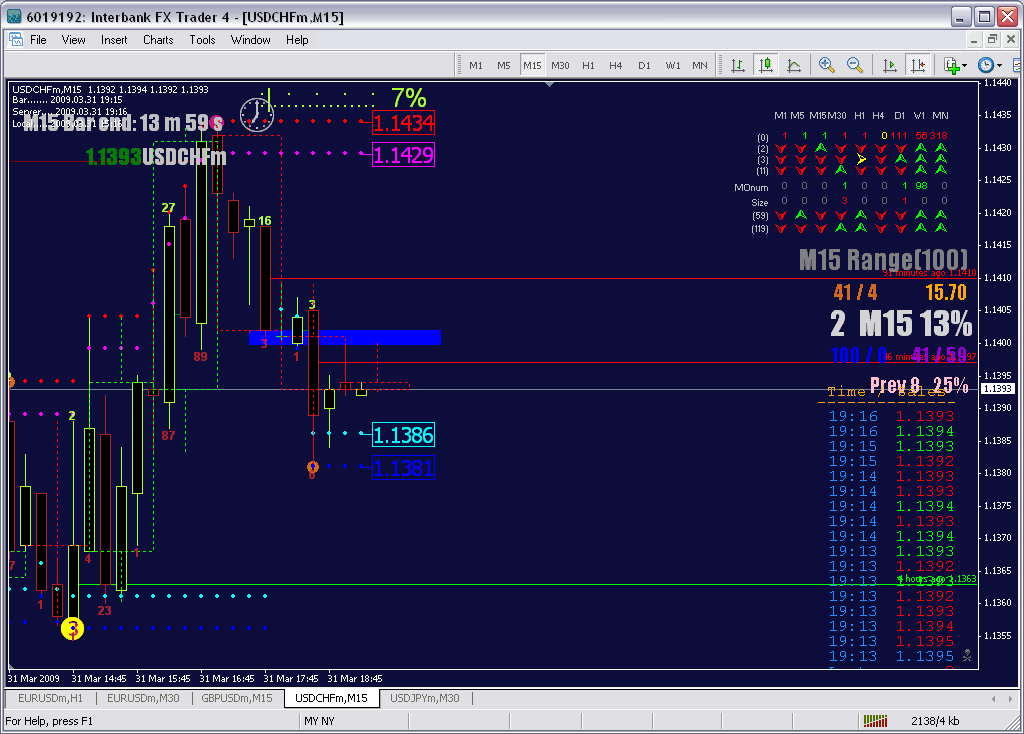Open the File menu
The height and width of the screenshot is (734, 1024).
click(39, 40)
